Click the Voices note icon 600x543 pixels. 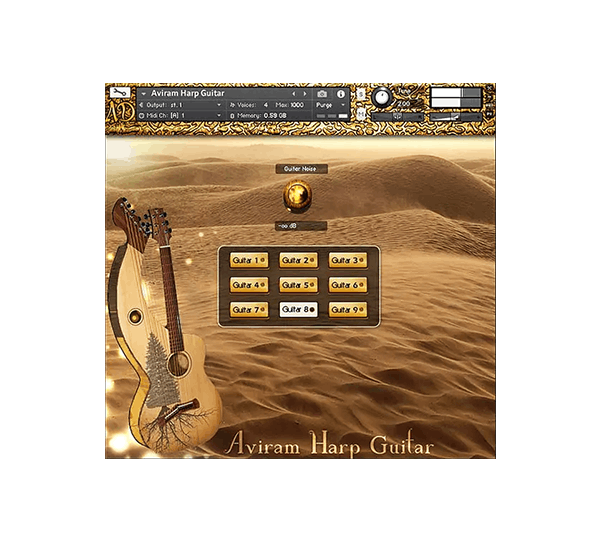pos(232,105)
